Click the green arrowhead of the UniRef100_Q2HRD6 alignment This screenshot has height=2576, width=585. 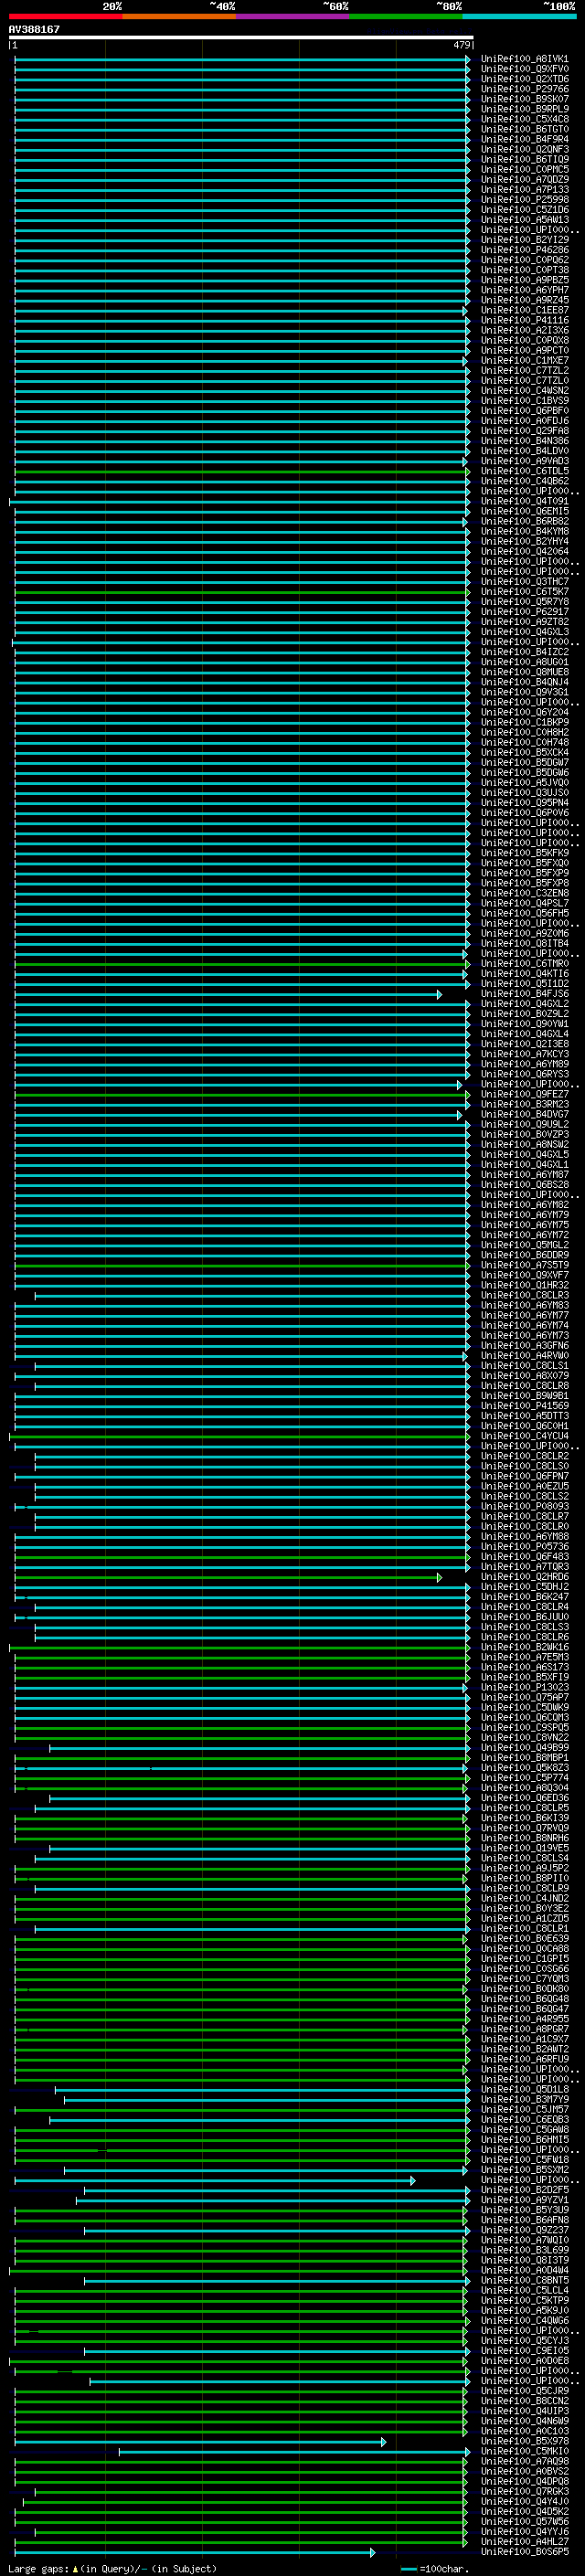click(x=439, y=1577)
